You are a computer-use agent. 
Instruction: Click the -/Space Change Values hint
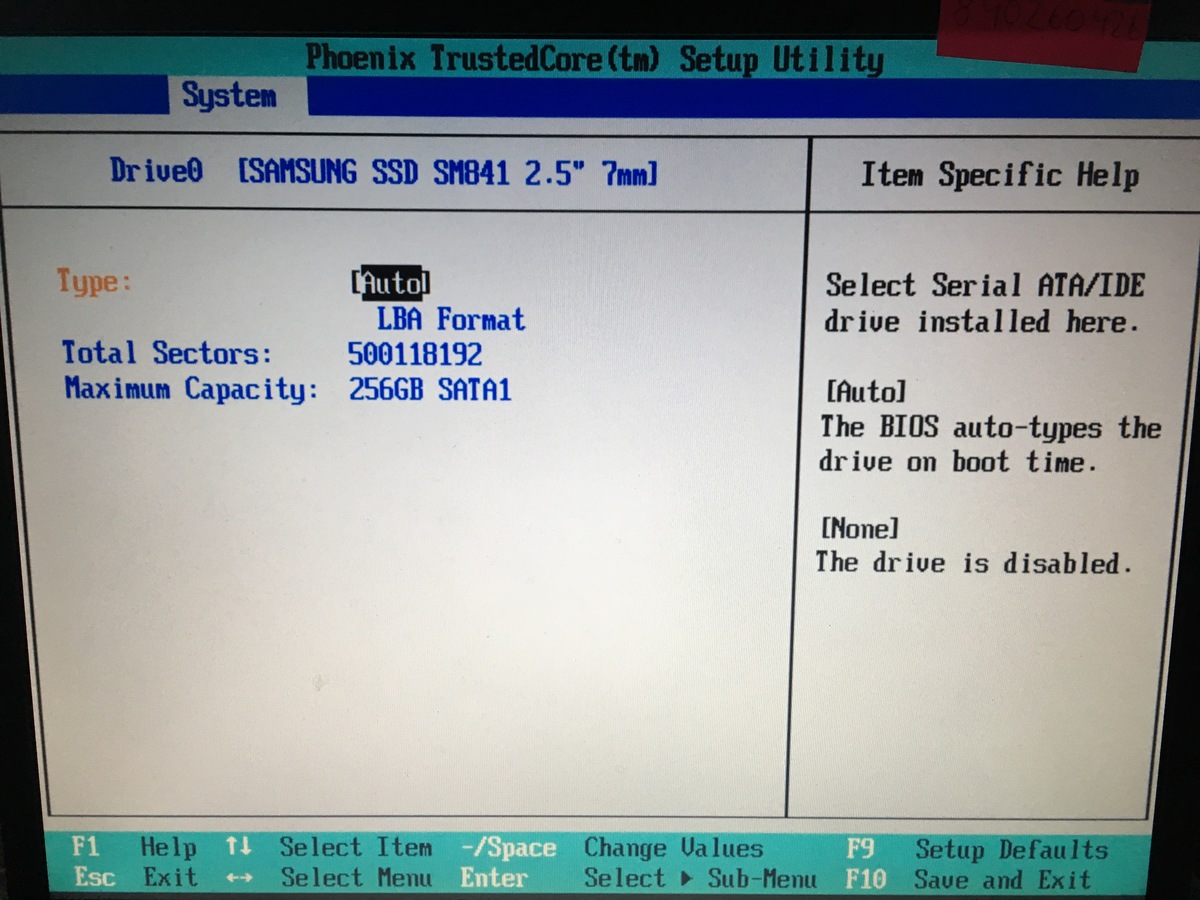(x=611, y=848)
